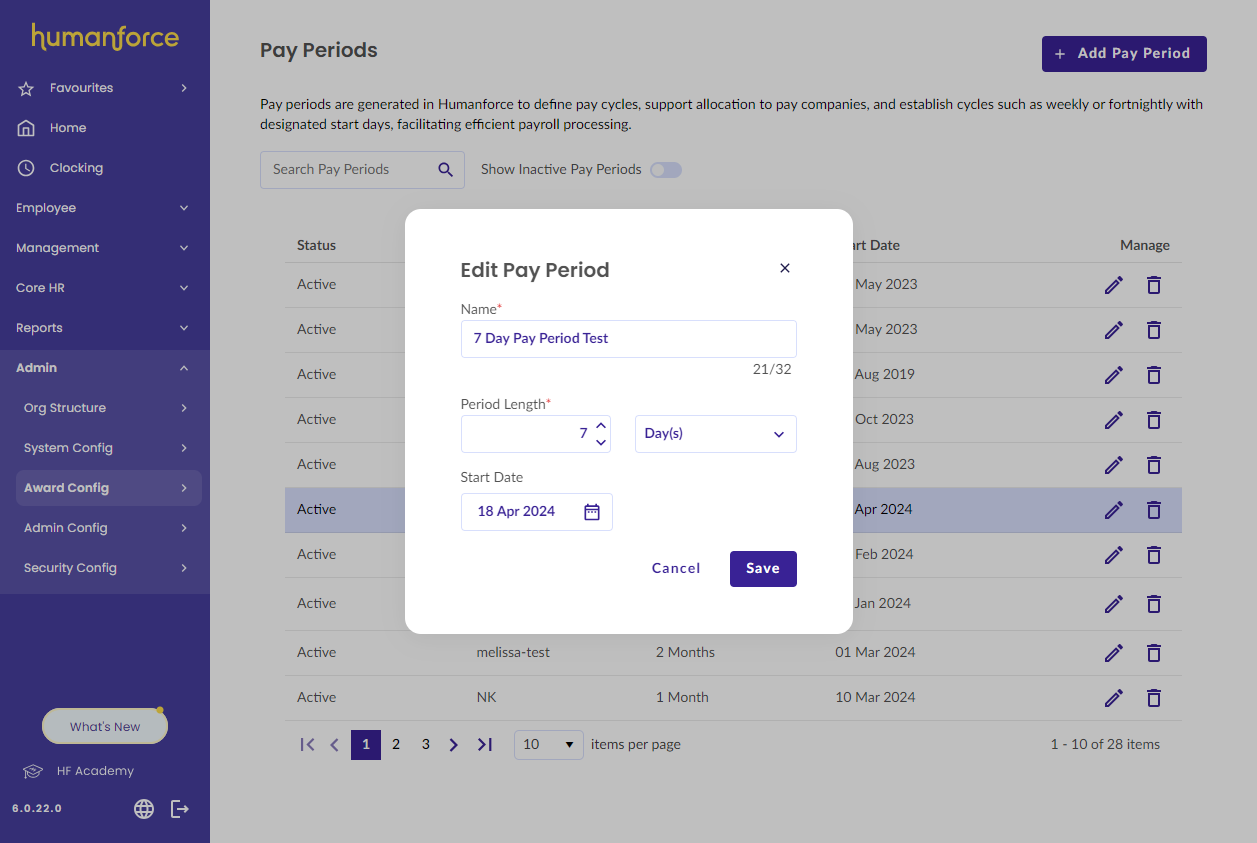Open Clocking from the sidebar
The width and height of the screenshot is (1257, 843).
click(76, 168)
